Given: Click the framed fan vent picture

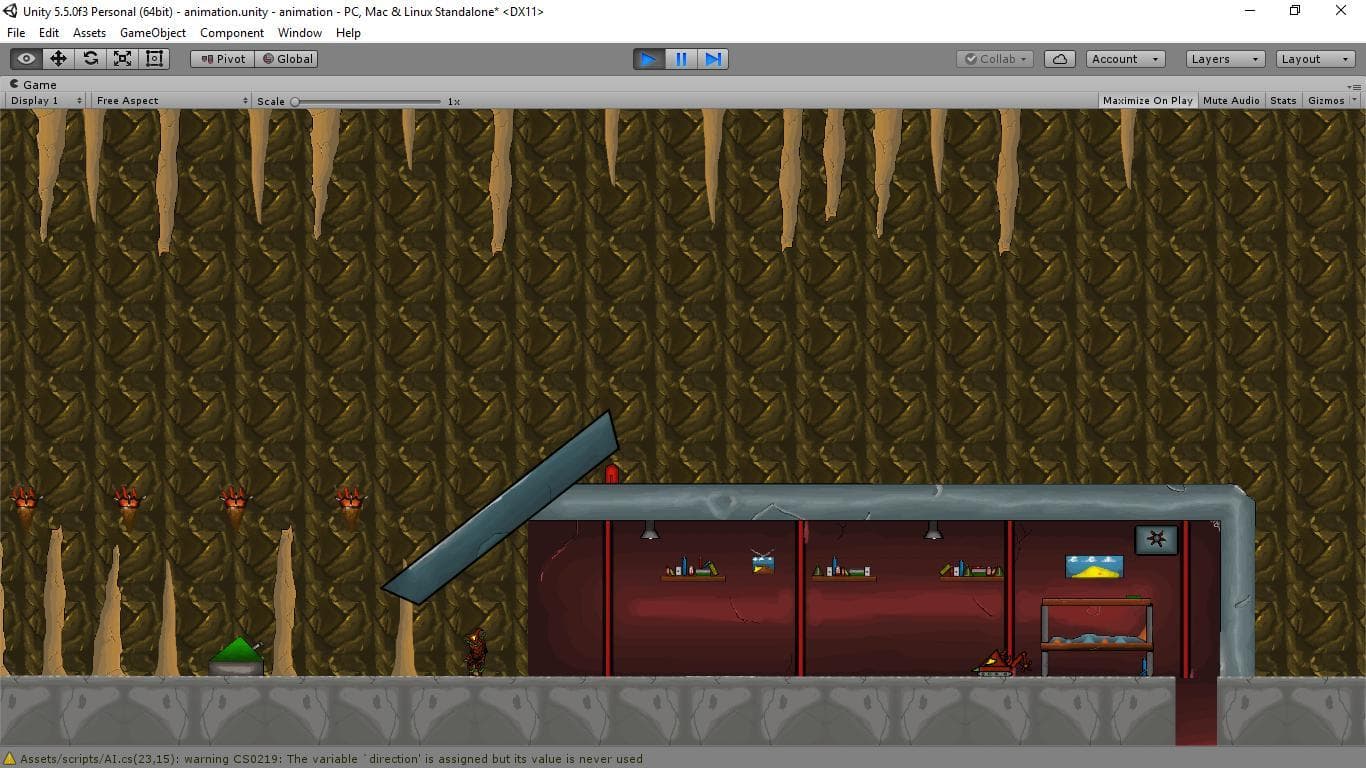Looking at the screenshot, I should click(x=1157, y=540).
